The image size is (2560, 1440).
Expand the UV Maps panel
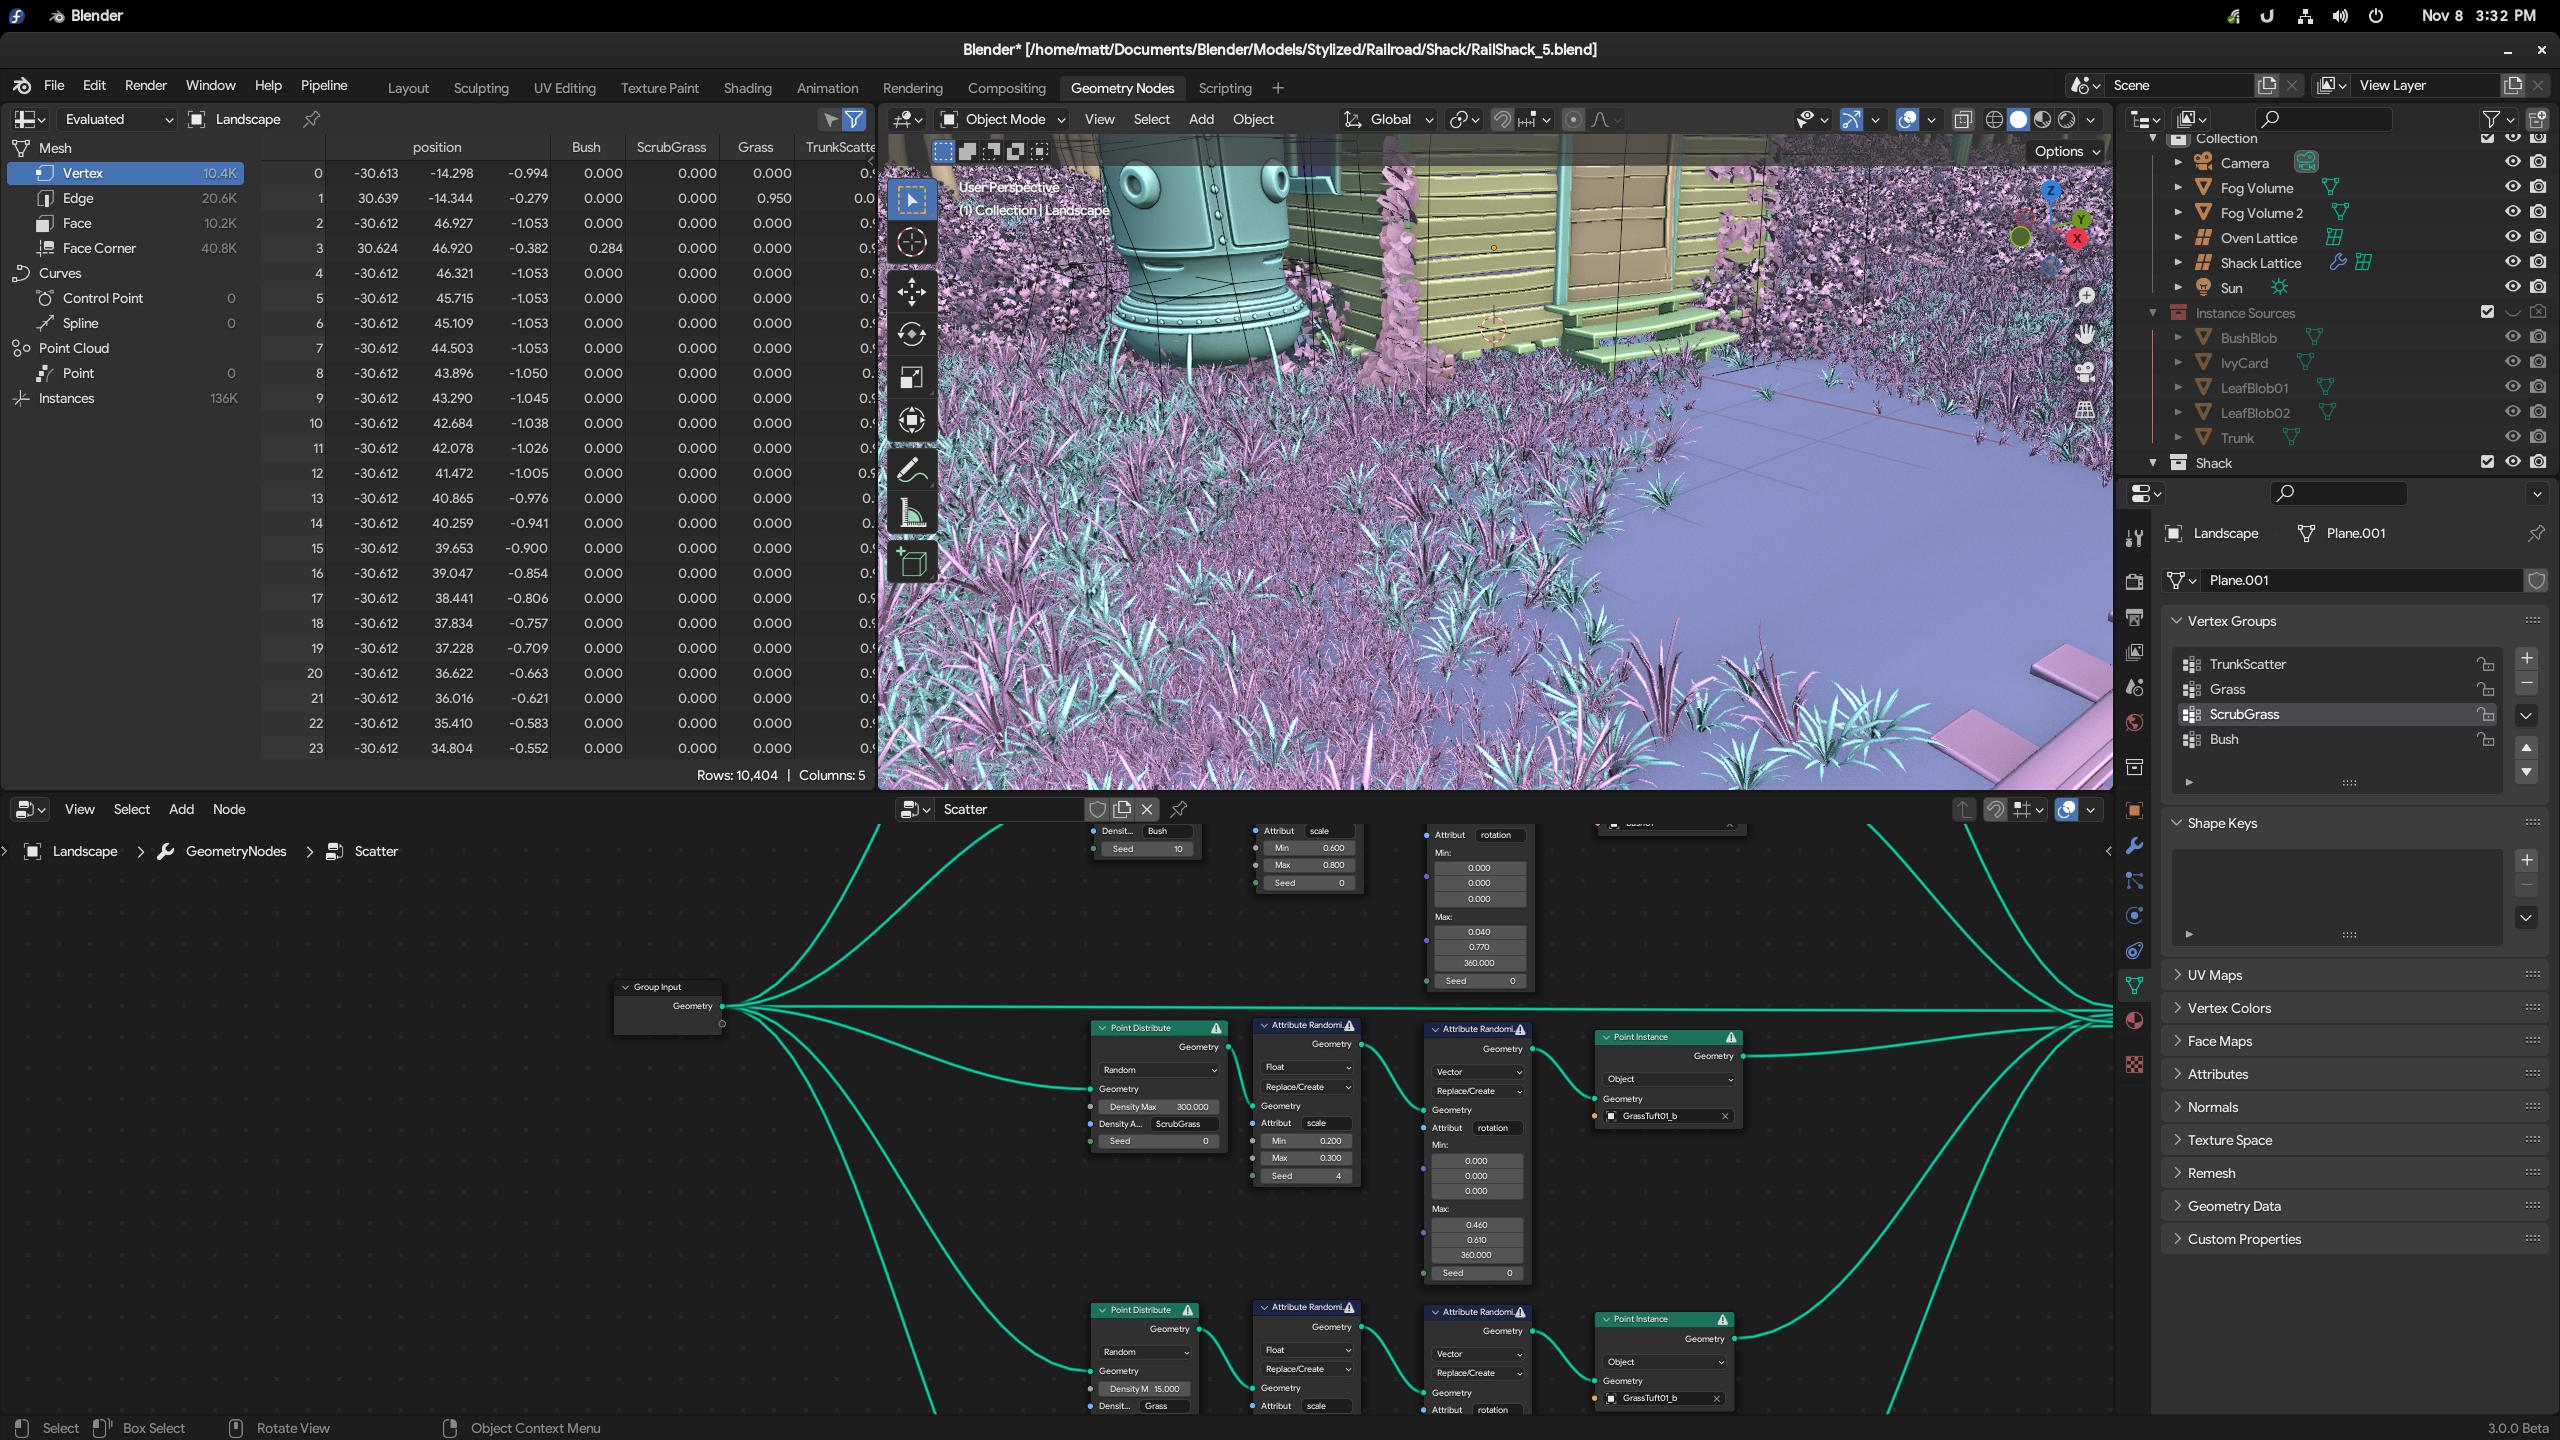(2213, 975)
